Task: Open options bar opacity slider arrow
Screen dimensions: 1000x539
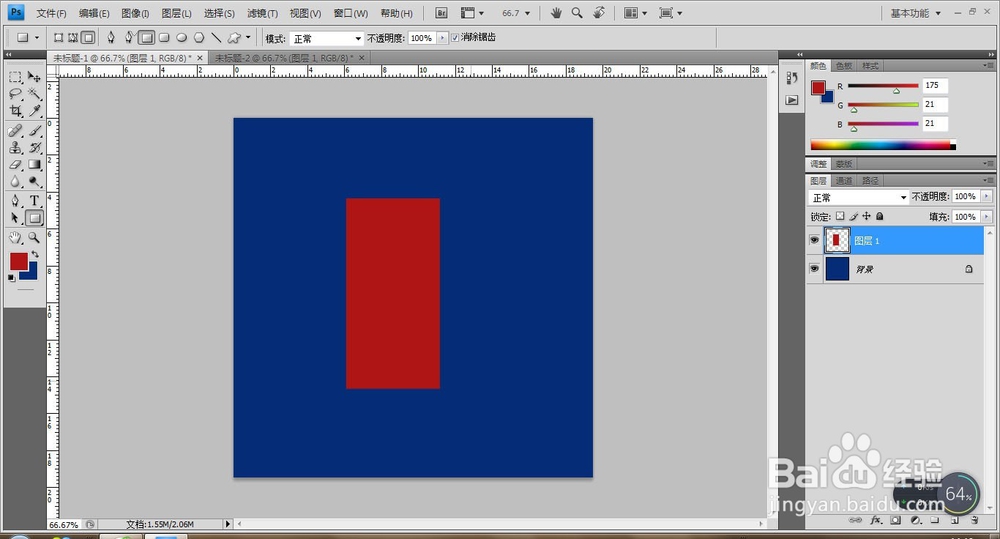Action: pyautogui.click(x=442, y=38)
